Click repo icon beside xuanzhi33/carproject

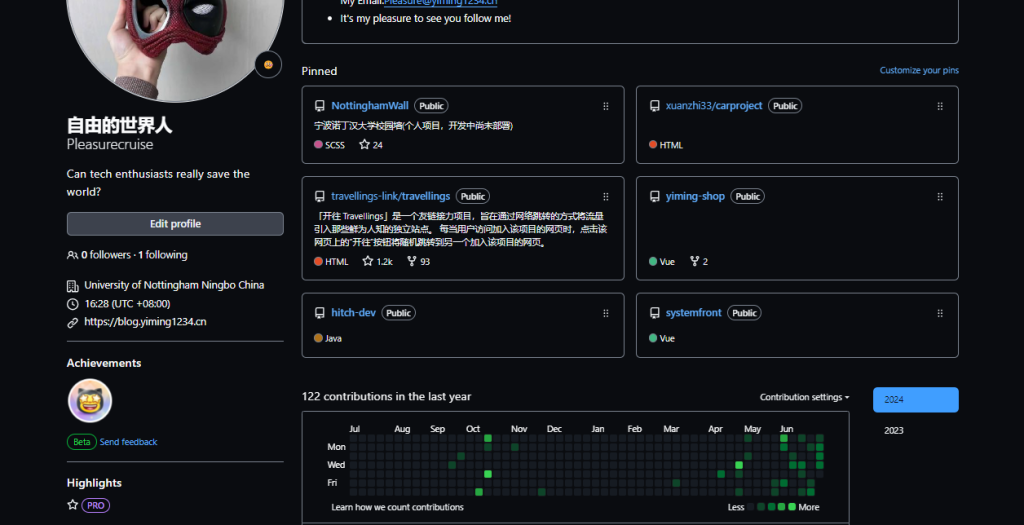pyautogui.click(x=654, y=106)
